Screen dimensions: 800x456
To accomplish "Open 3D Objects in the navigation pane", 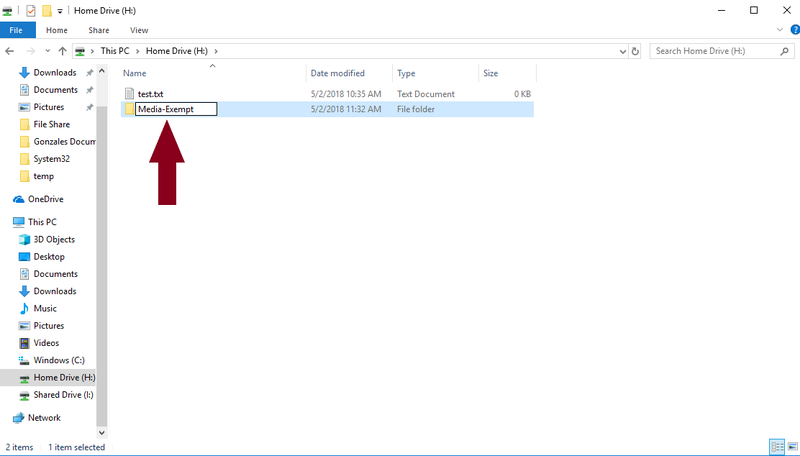I will pyautogui.click(x=54, y=240).
